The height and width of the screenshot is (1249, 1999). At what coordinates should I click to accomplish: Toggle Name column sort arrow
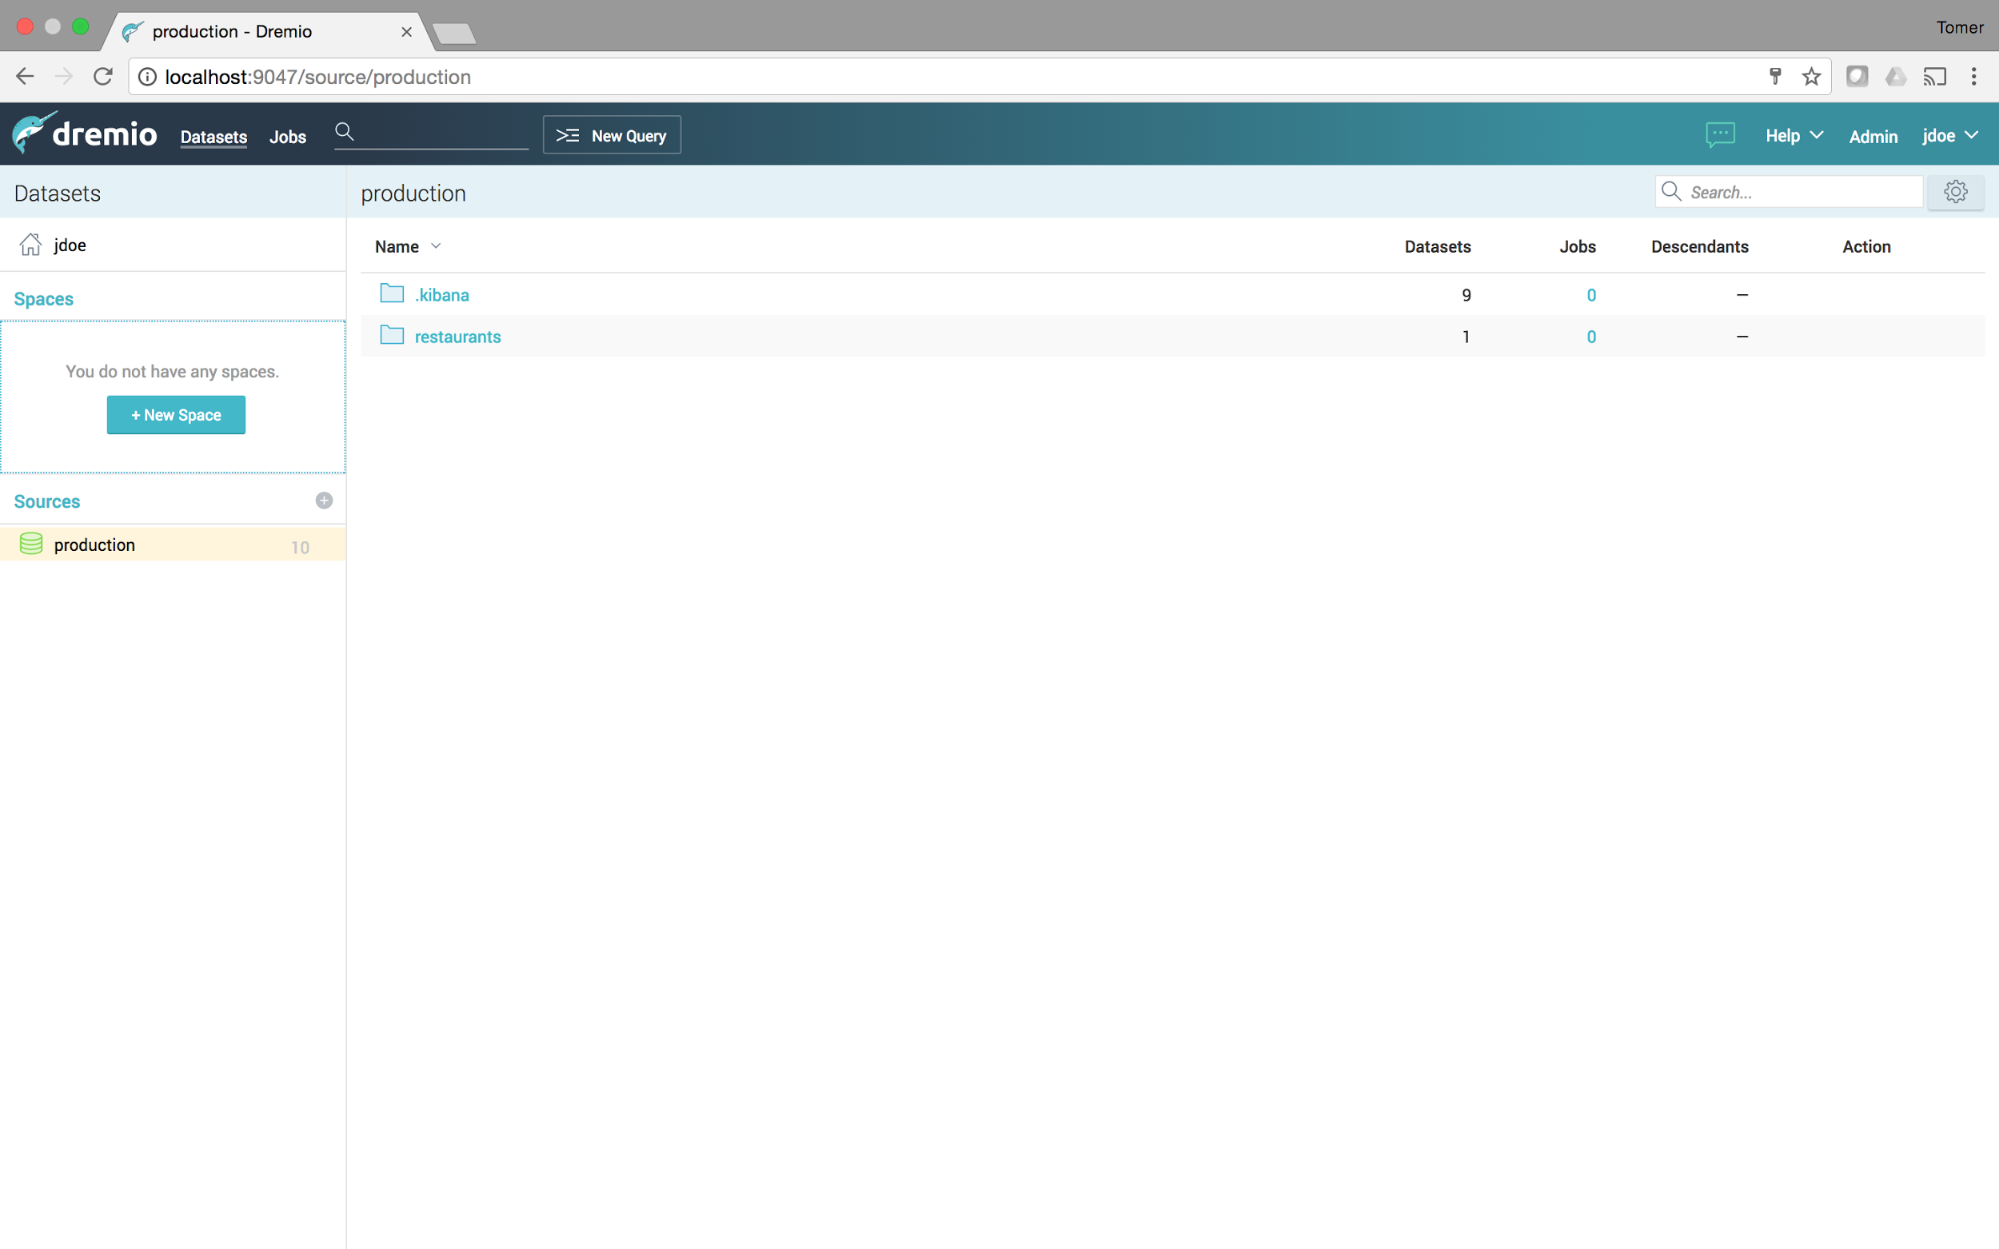pyautogui.click(x=436, y=247)
